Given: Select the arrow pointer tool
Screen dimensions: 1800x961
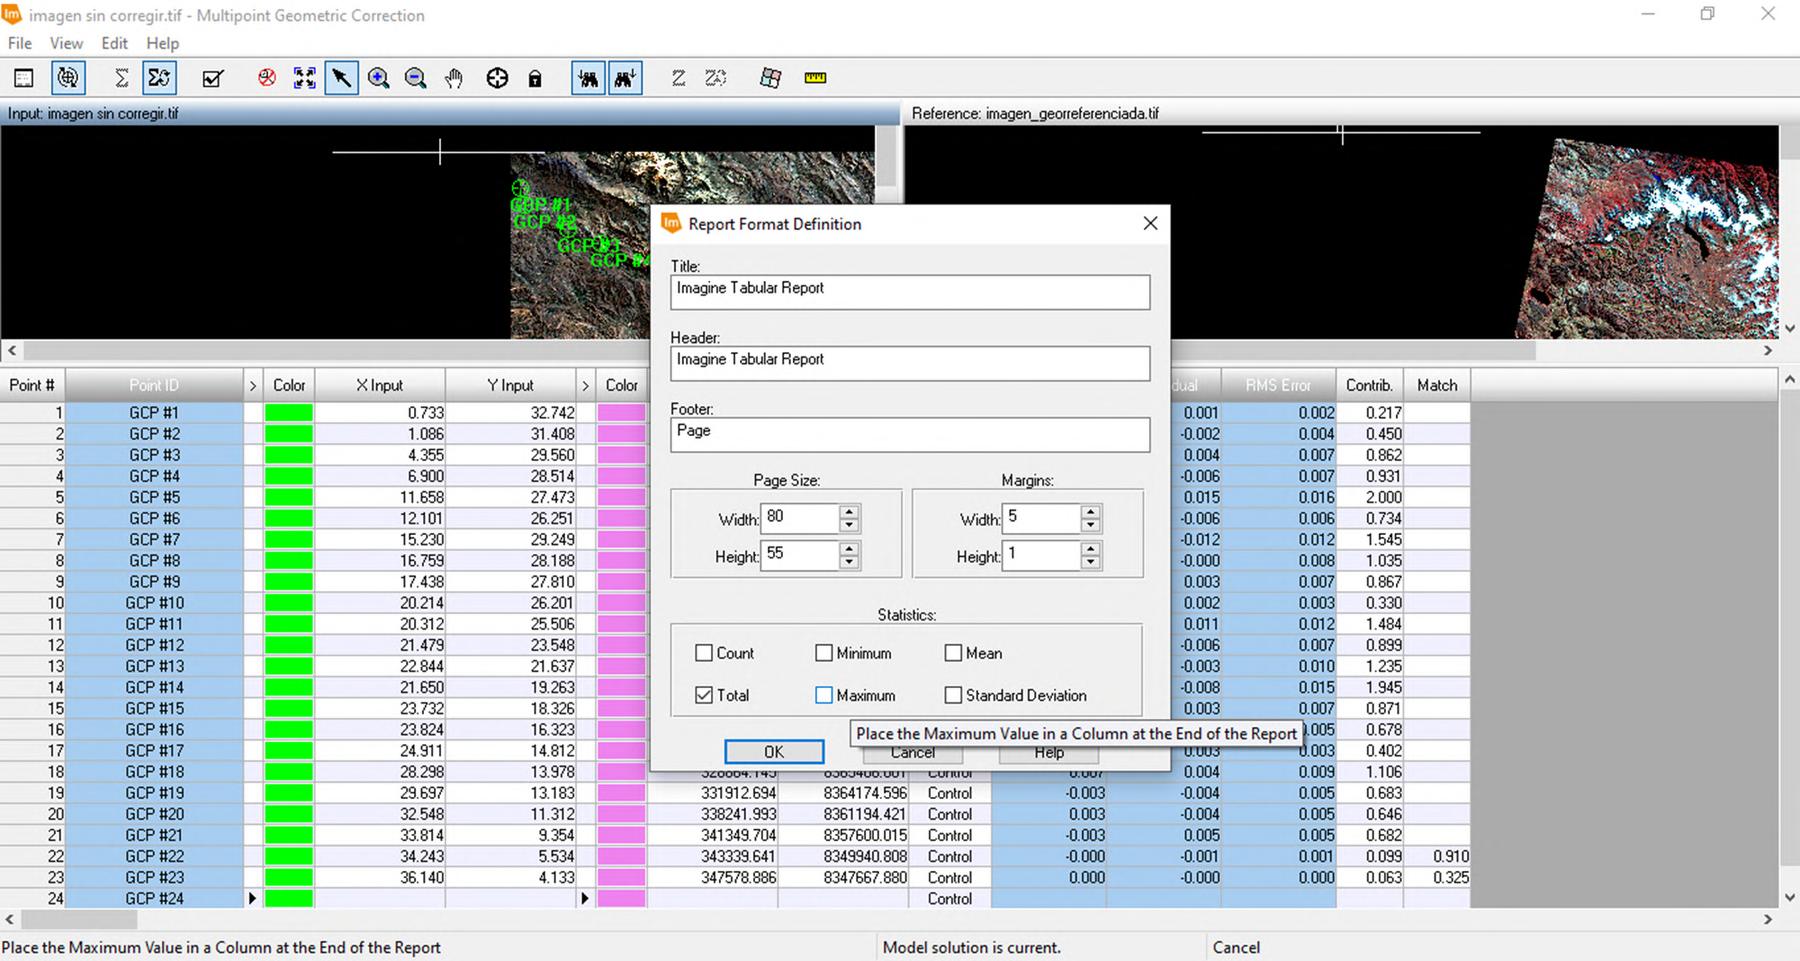Looking at the screenshot, I should [341, 78].
